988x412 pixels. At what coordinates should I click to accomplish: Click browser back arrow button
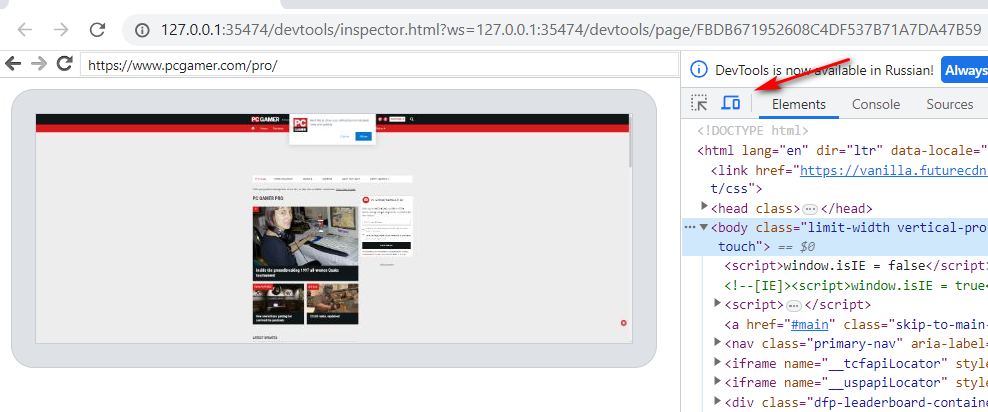[25, 30]
